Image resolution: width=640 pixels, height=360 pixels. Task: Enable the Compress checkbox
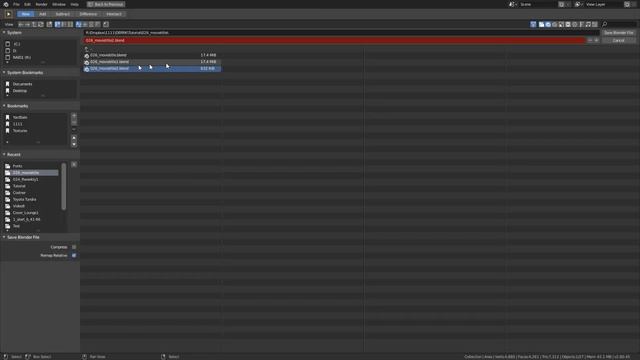click(74, 247)
